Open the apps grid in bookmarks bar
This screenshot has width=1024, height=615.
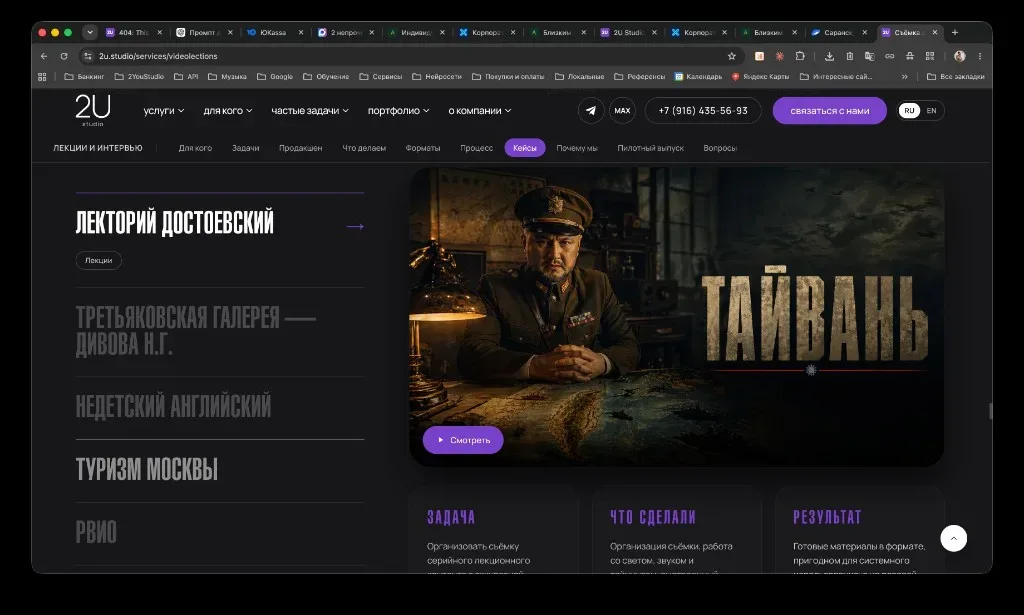42,76
